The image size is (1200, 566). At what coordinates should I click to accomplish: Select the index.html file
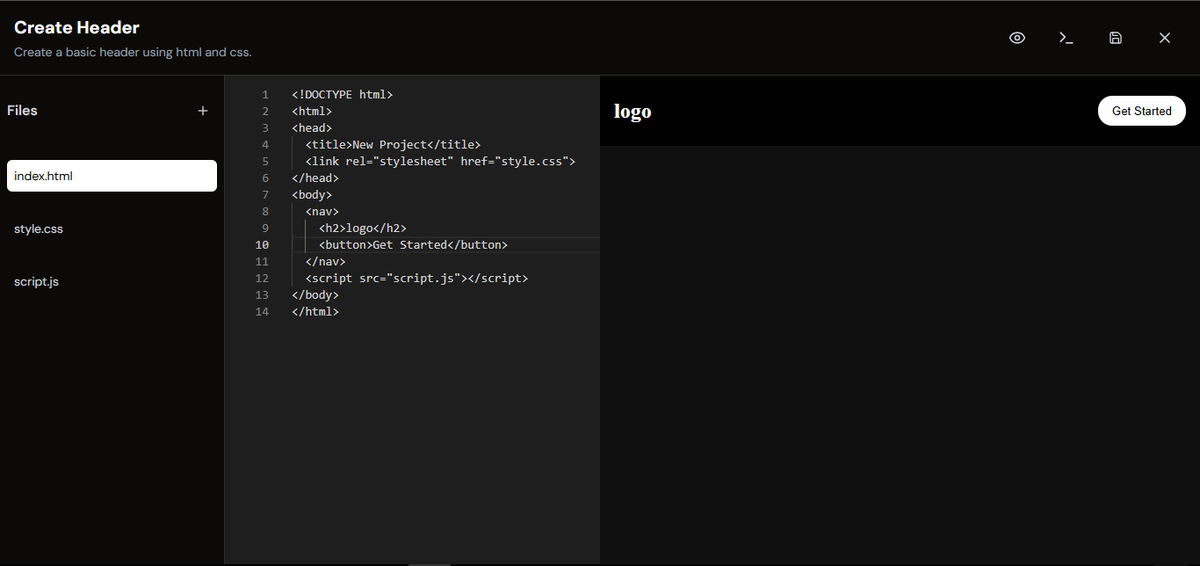[x=111, y=176]
